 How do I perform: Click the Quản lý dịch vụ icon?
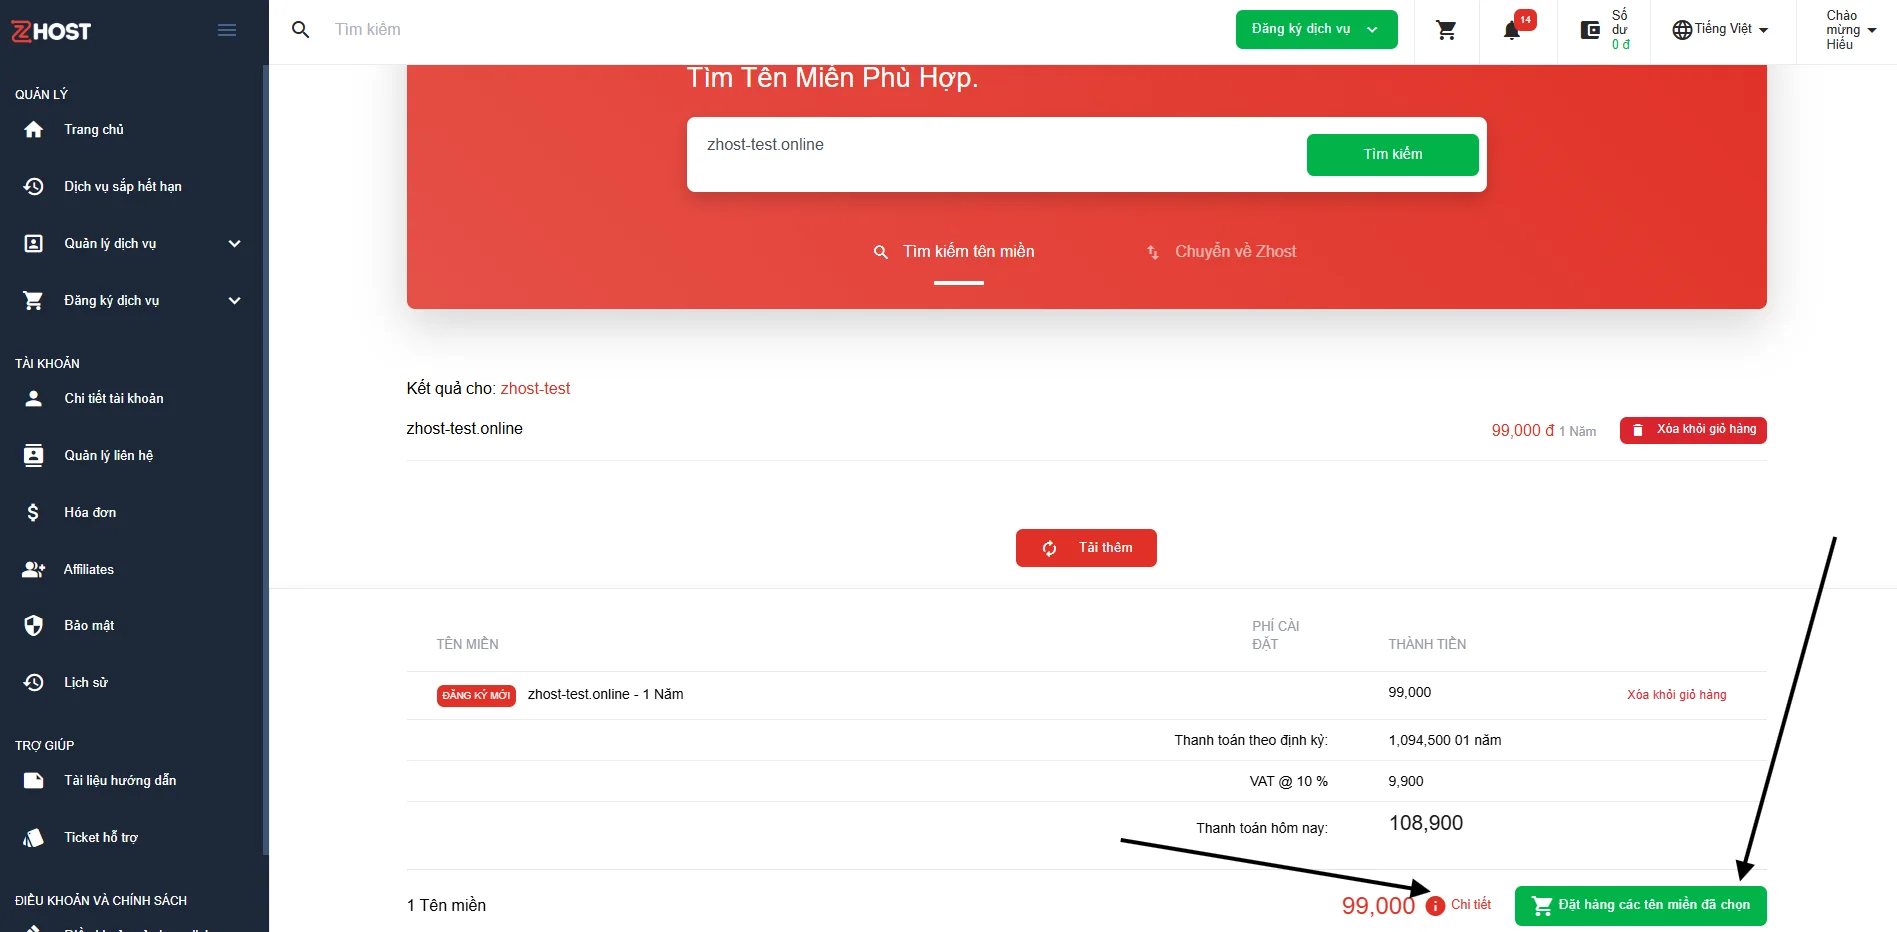(x=34, y=244)
